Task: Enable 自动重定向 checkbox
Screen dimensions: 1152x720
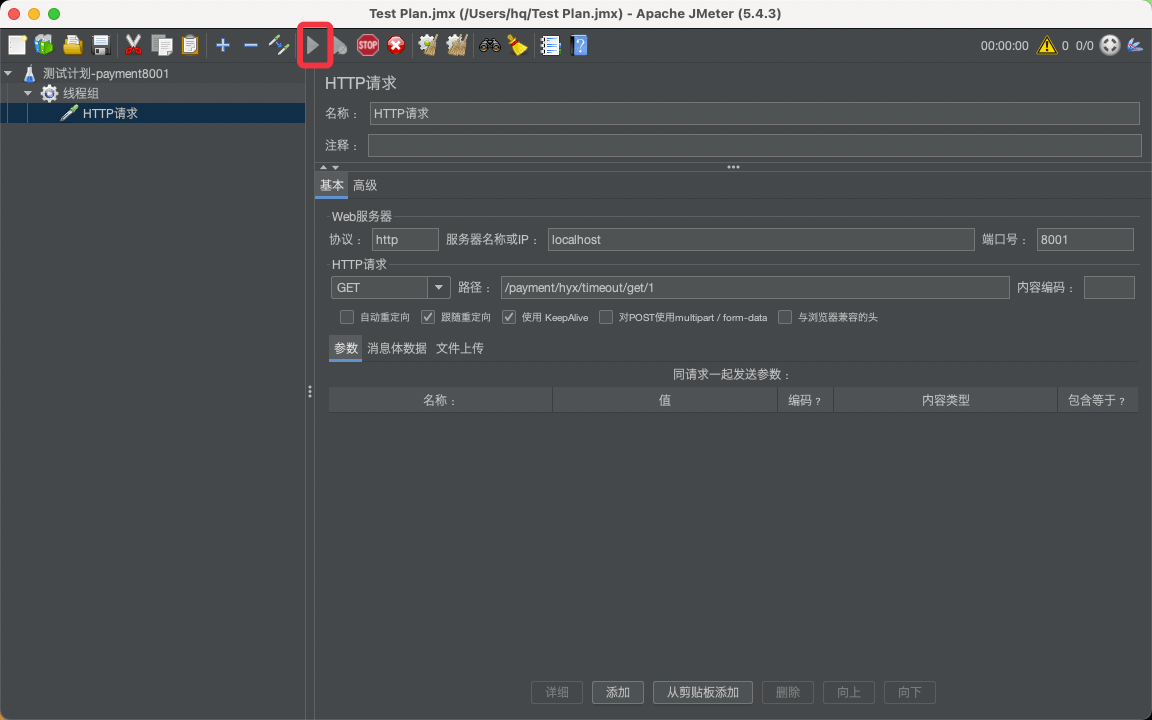Action: click(x=347, y=317)
